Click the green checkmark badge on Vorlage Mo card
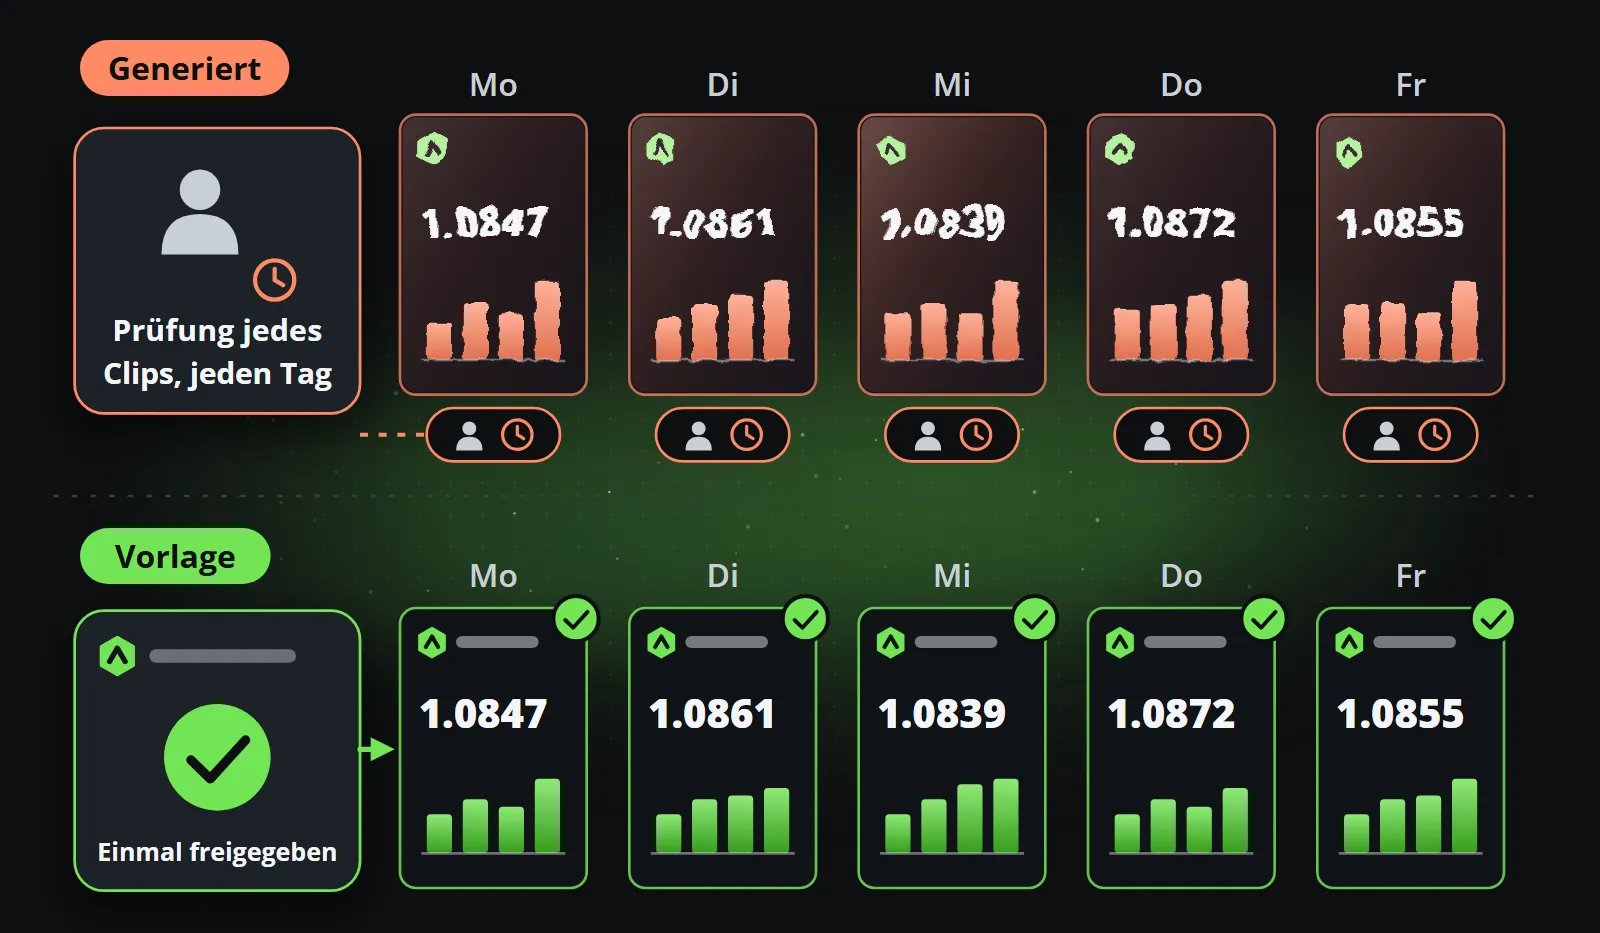The image size is (1600, 933). click(576, 620)
